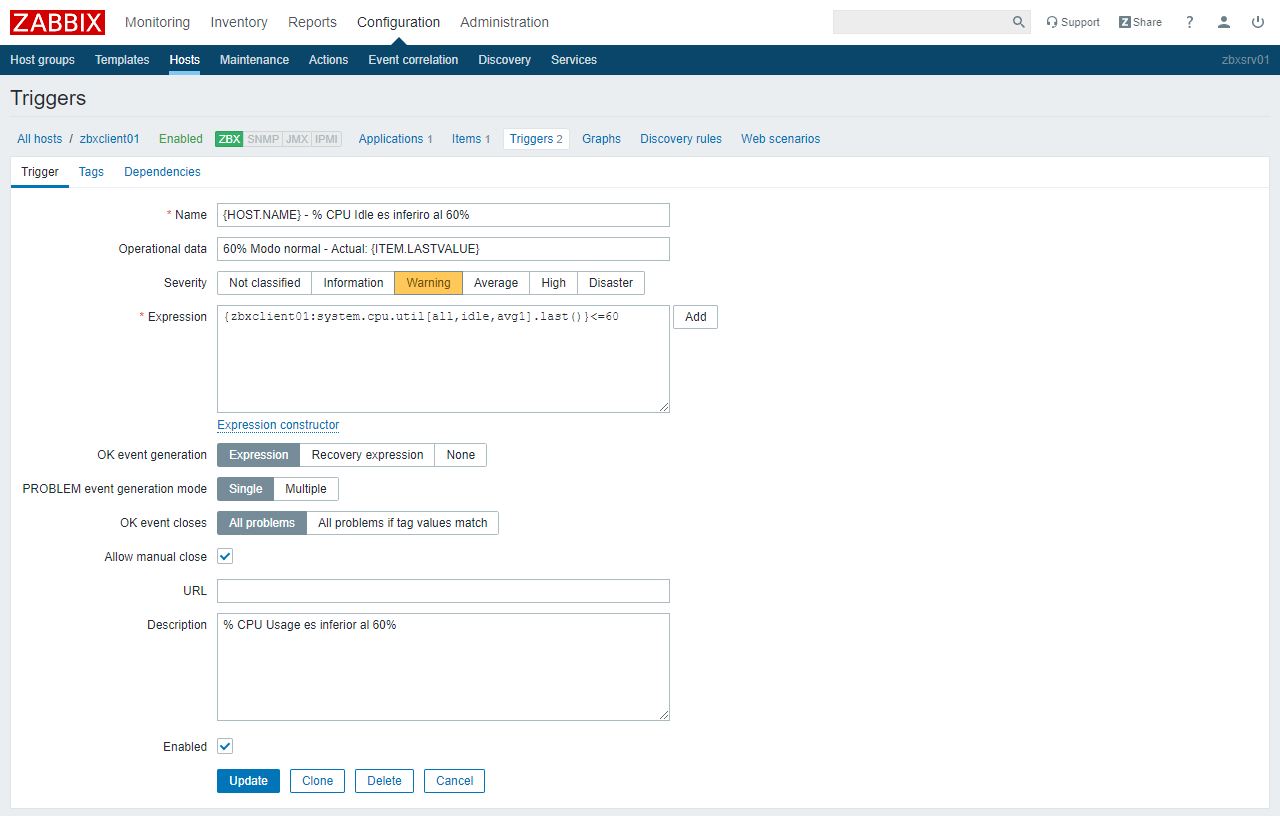Viewport: 1280px width, 816px height.
Task: Click the Update button
Action: [x=248, y=781]
